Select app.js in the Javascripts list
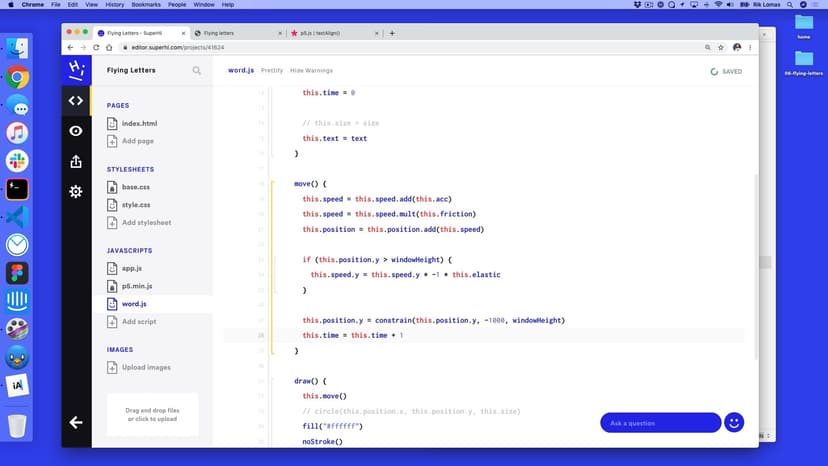The width and height of the screenshot is (828, 466). click(131, 268)
